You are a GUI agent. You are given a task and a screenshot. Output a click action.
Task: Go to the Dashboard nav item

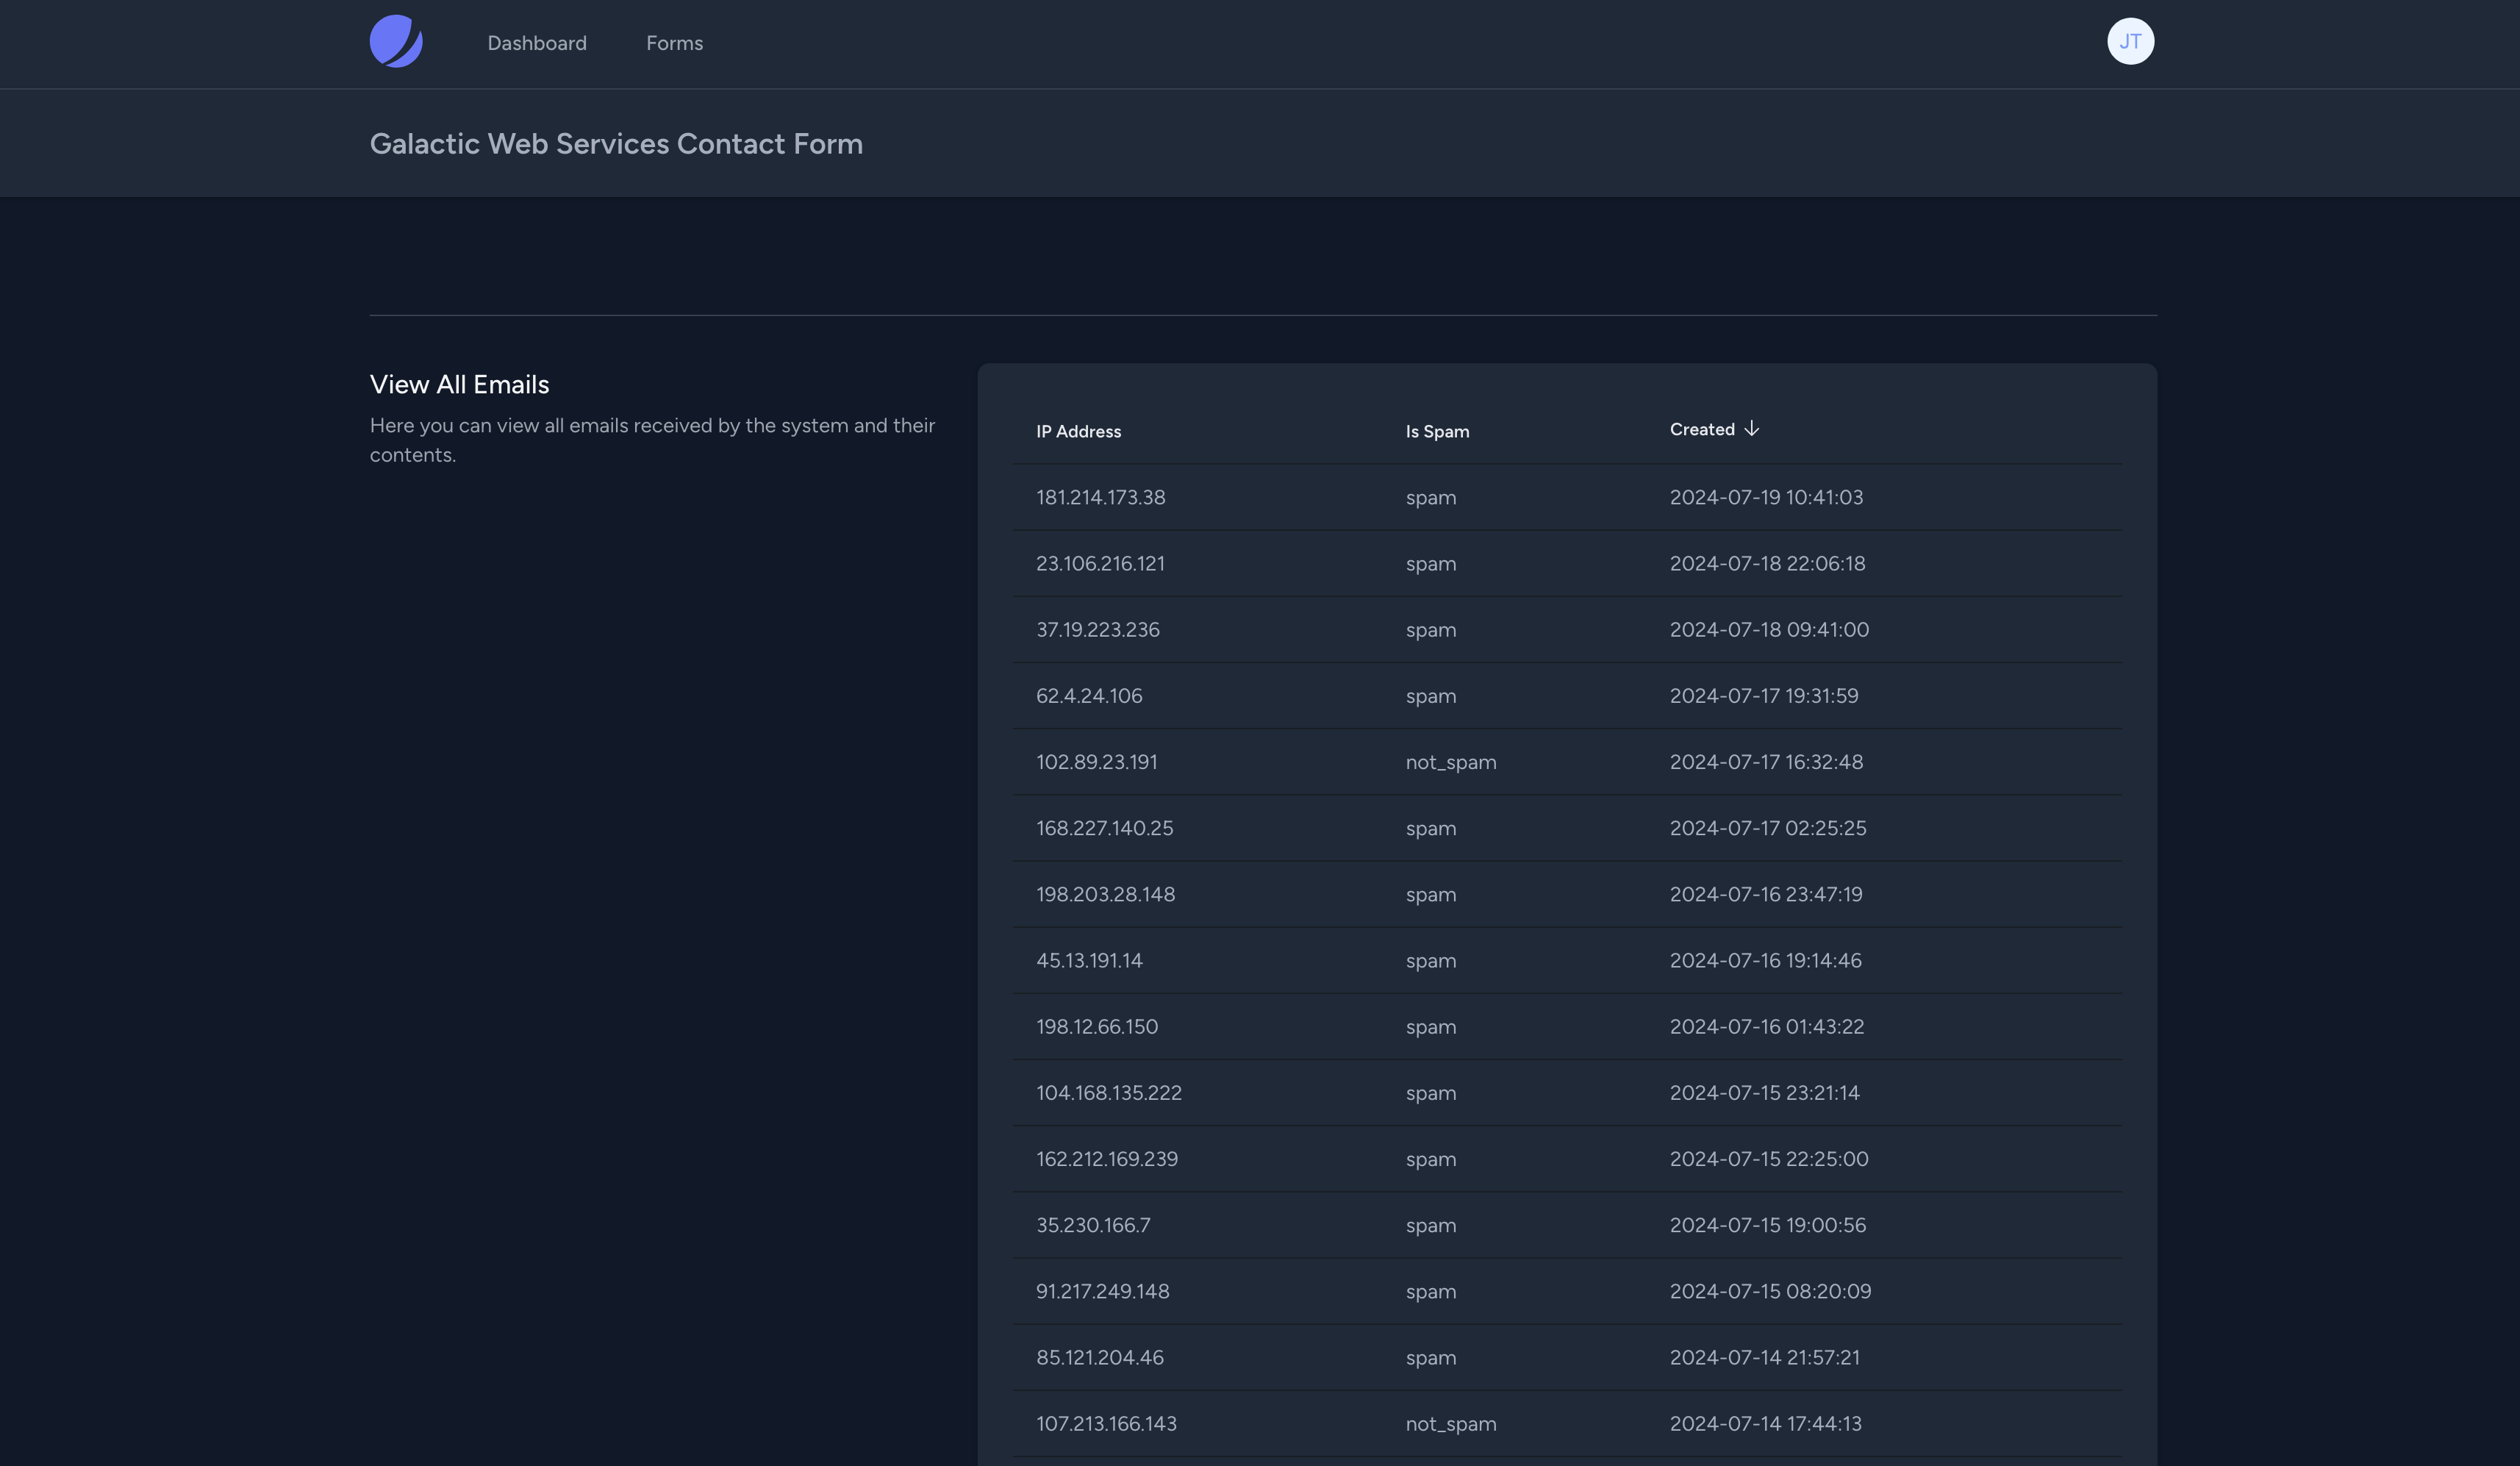(537, 43)
